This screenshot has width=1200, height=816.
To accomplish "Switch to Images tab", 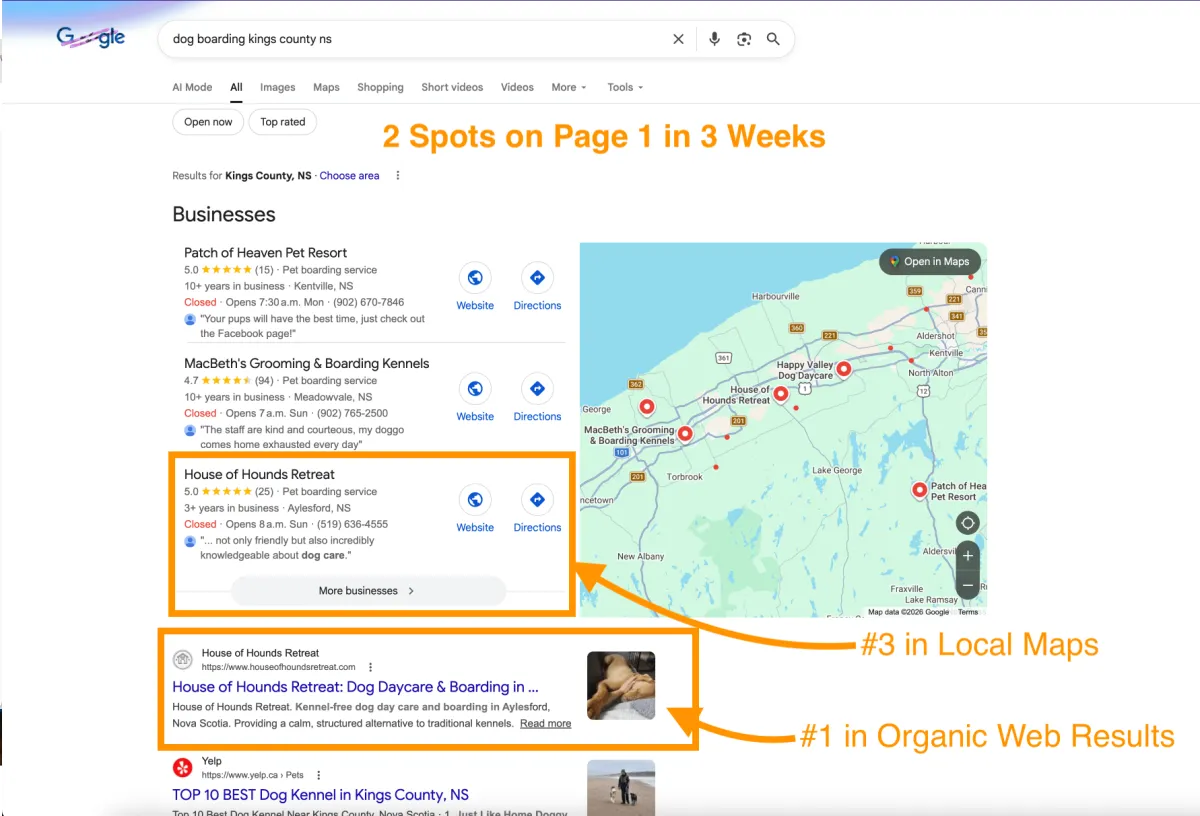I will [278, 87].
